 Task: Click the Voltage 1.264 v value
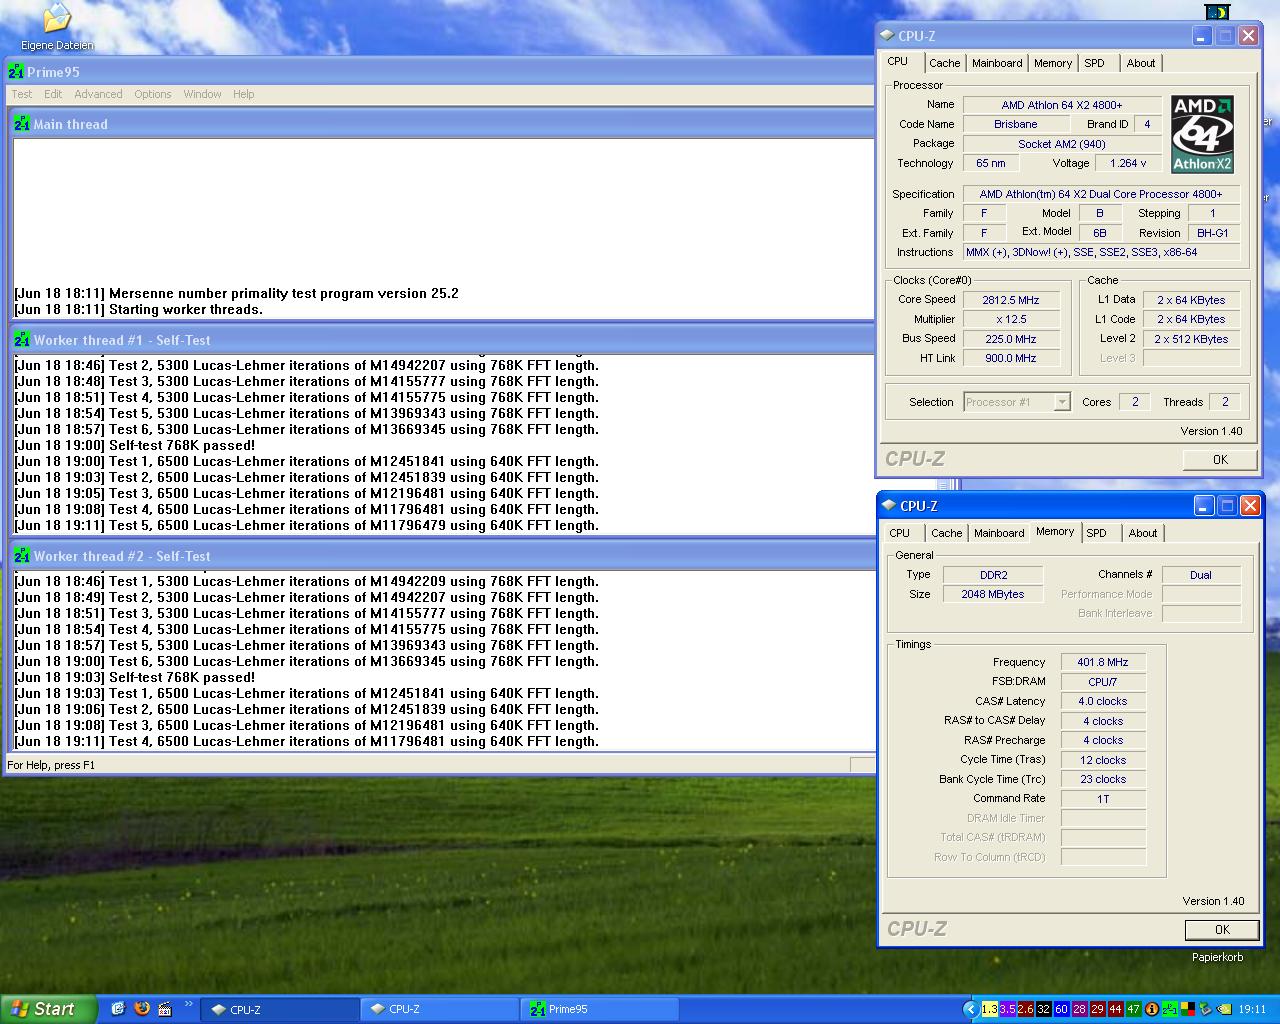click(x=1128, y=163)
